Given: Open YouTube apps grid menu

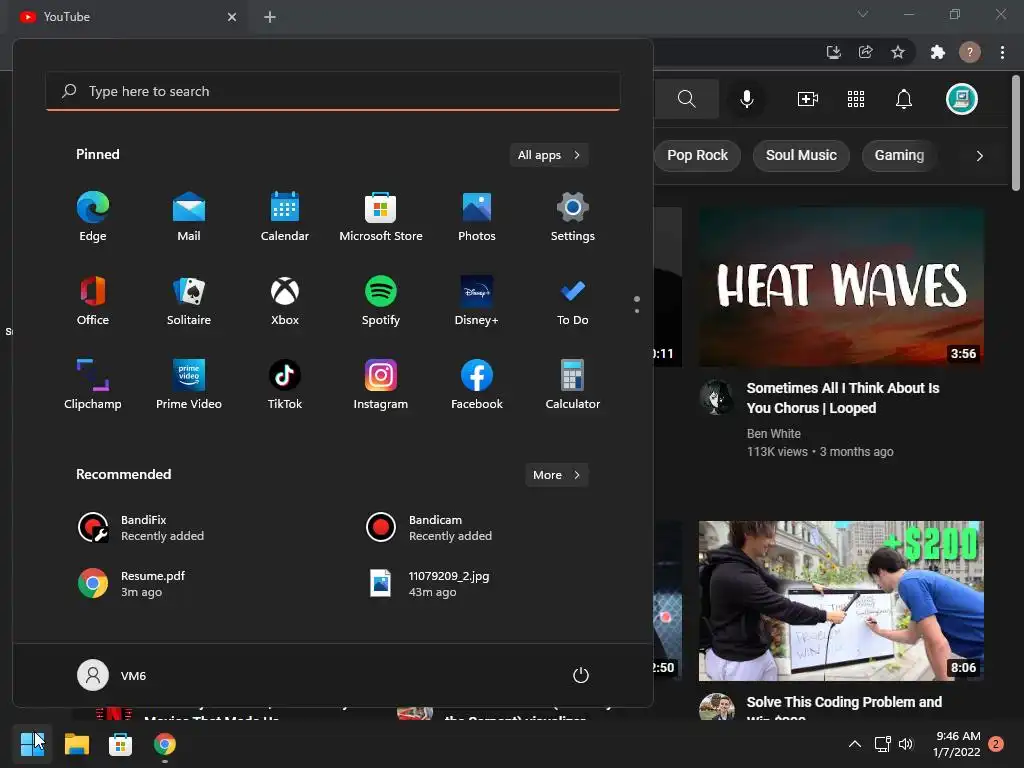Looking at the screenshot, I should (856, 99).
